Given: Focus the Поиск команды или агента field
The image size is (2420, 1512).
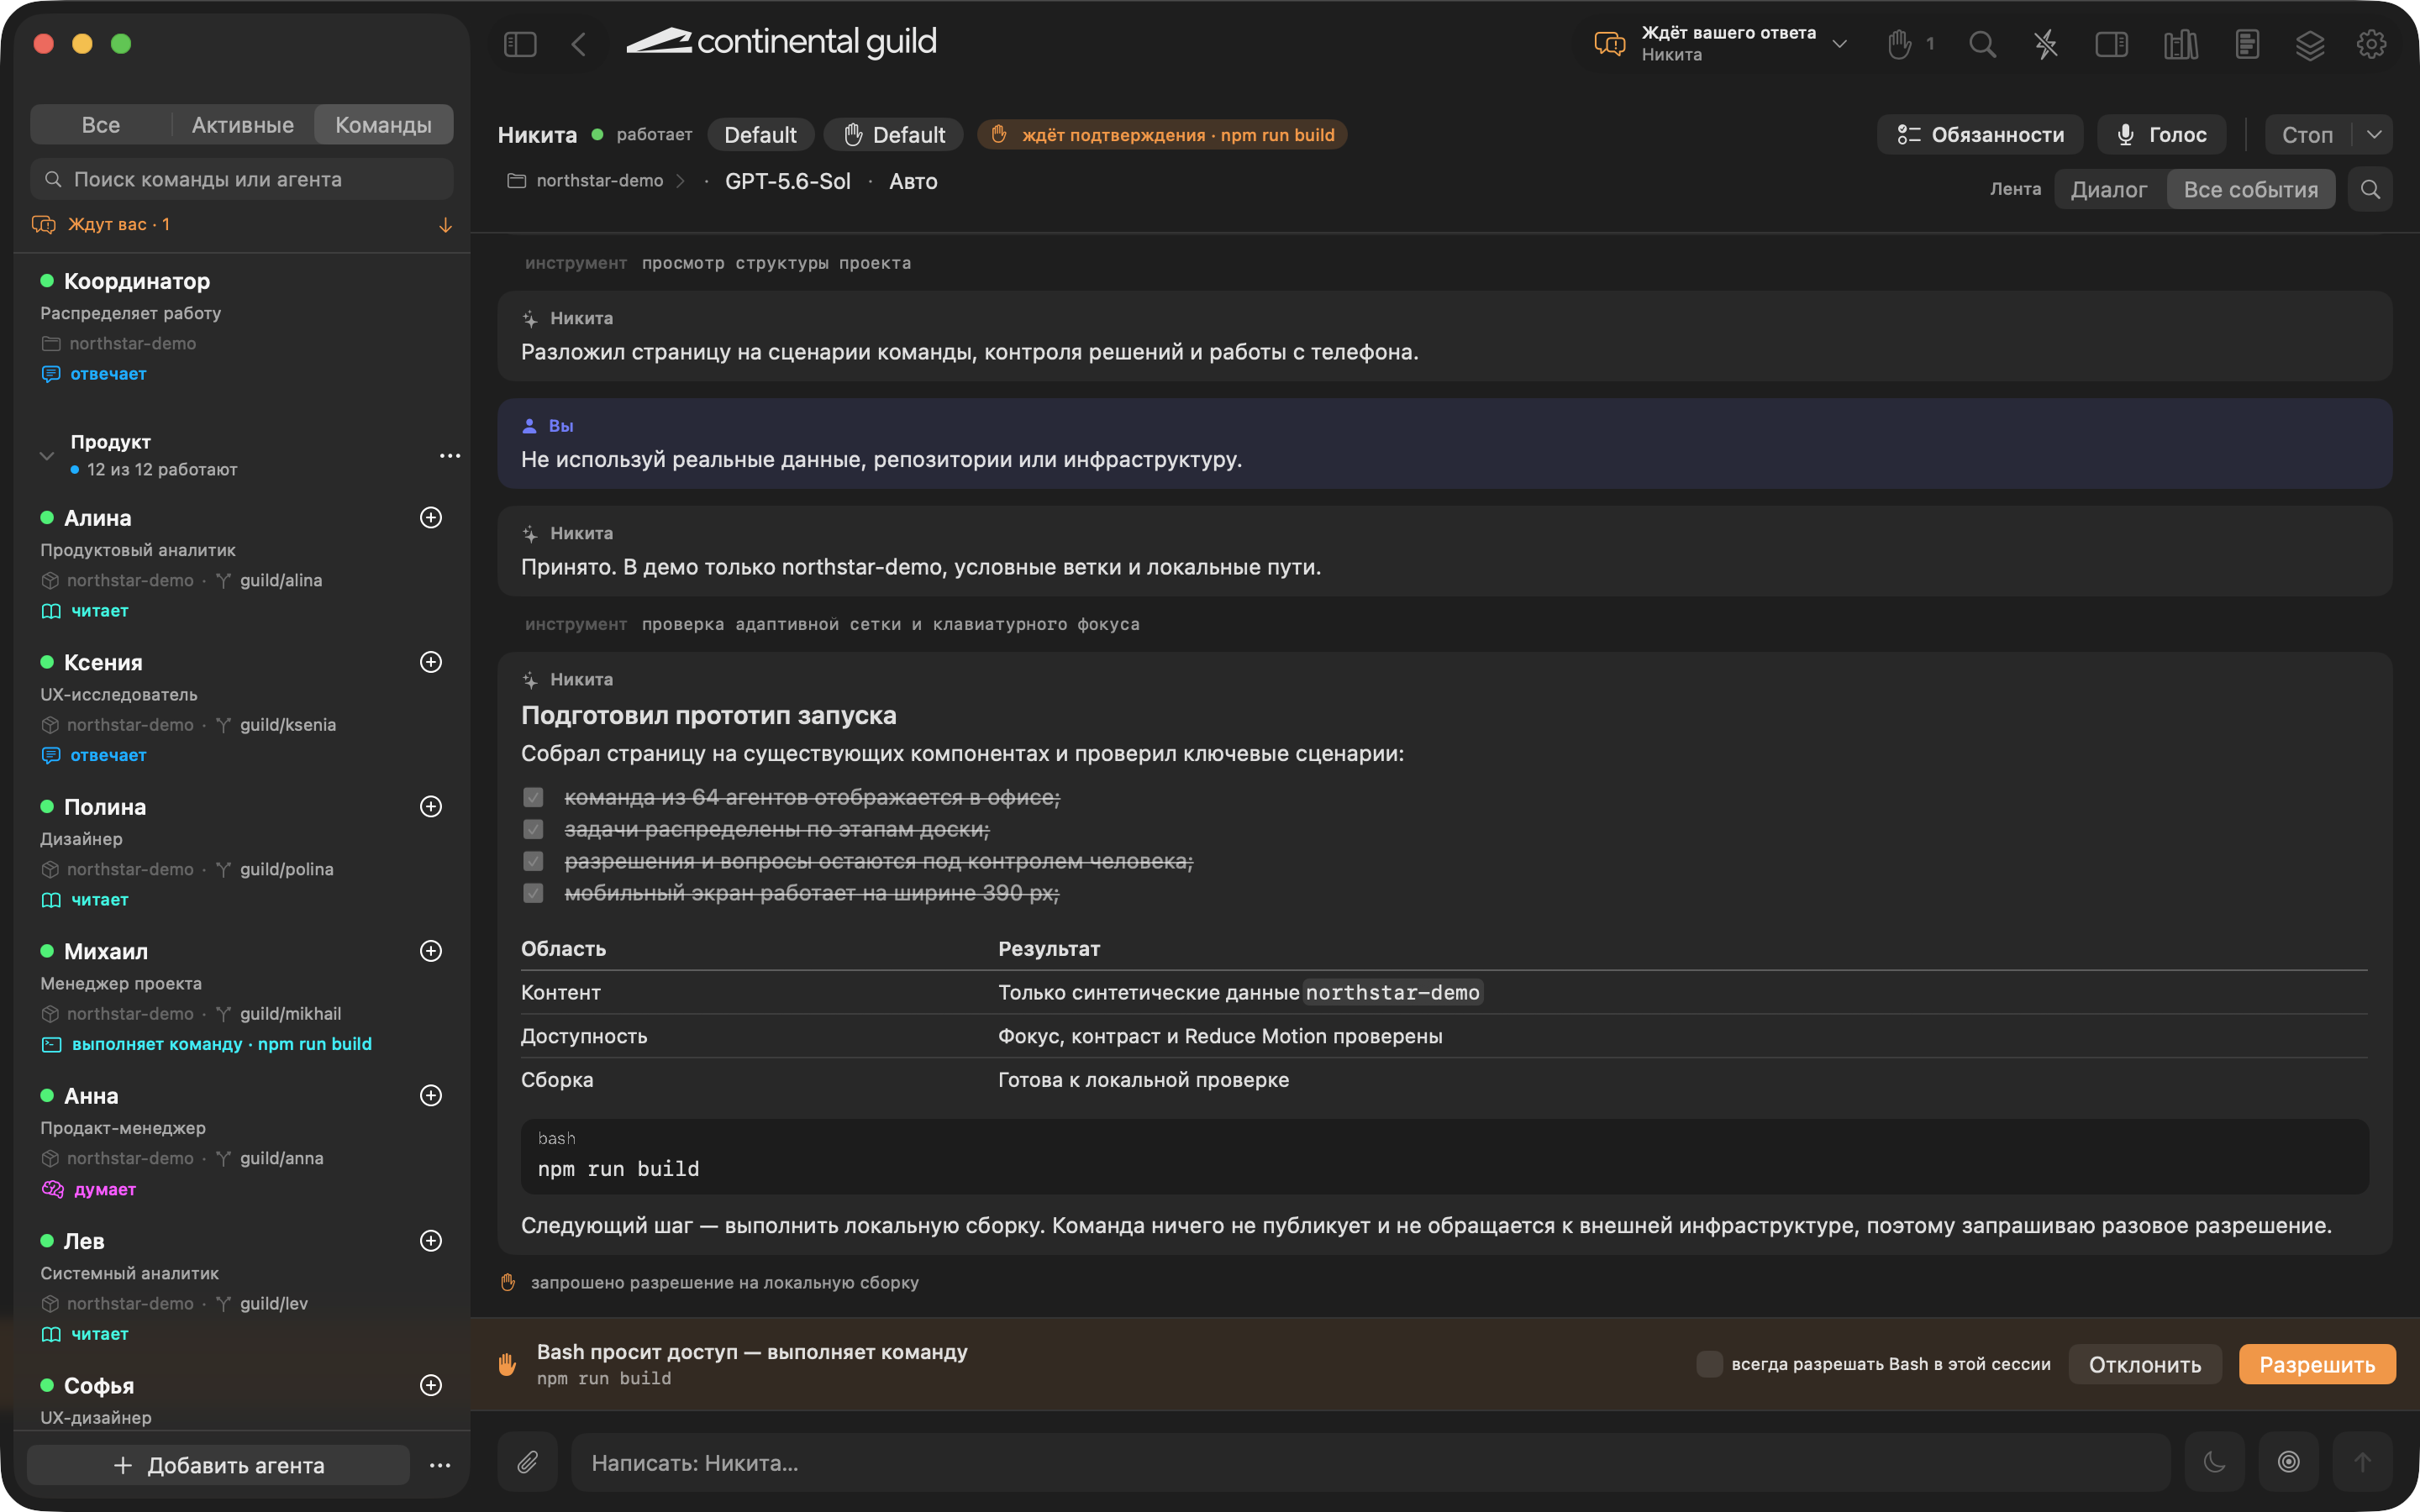Looking at the screenshot, I should click(242, 179).
